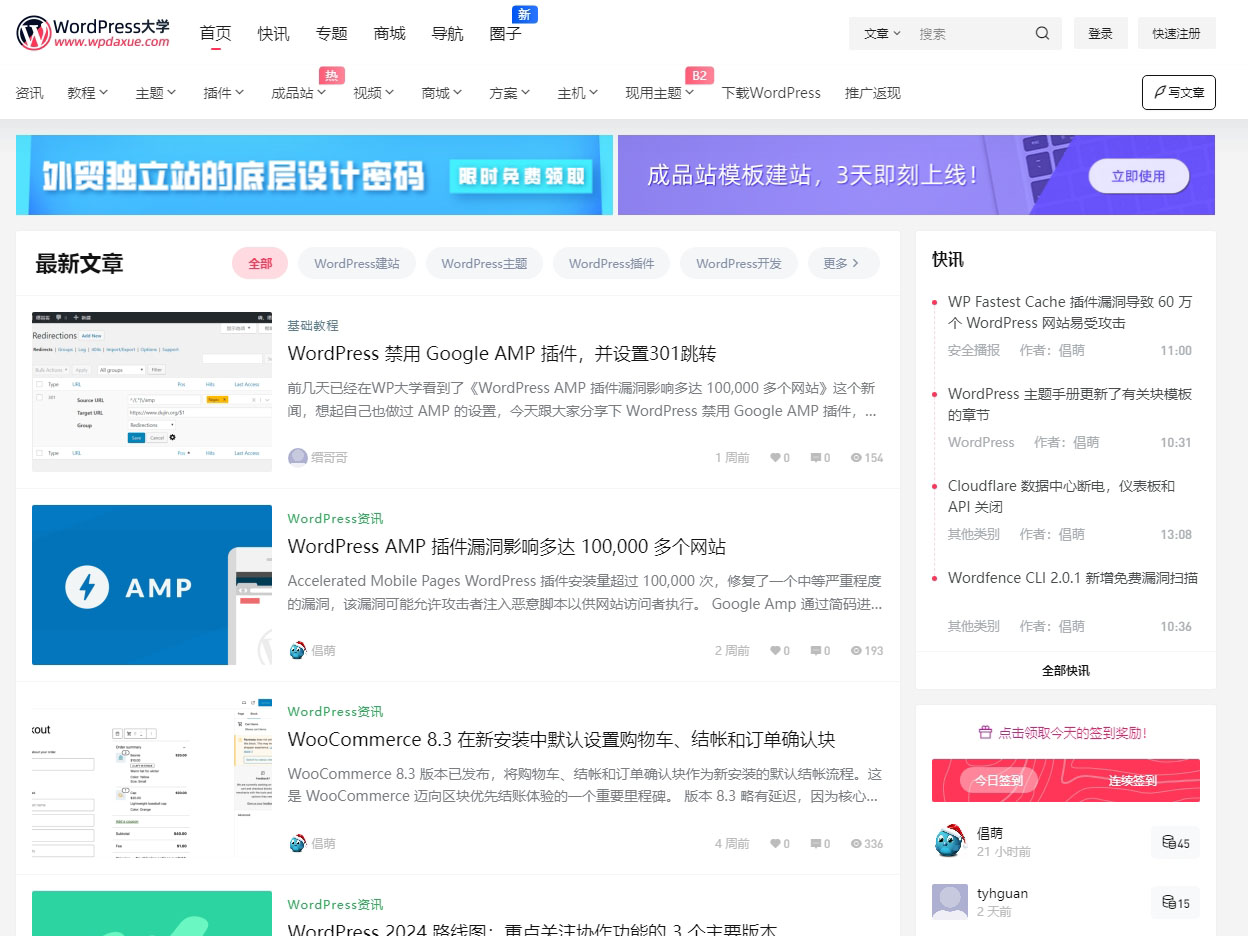Open the 文章 search type dropdown
Image resolution: width=1248 pixels, height=936 pixels.
(x=880, y=33)
